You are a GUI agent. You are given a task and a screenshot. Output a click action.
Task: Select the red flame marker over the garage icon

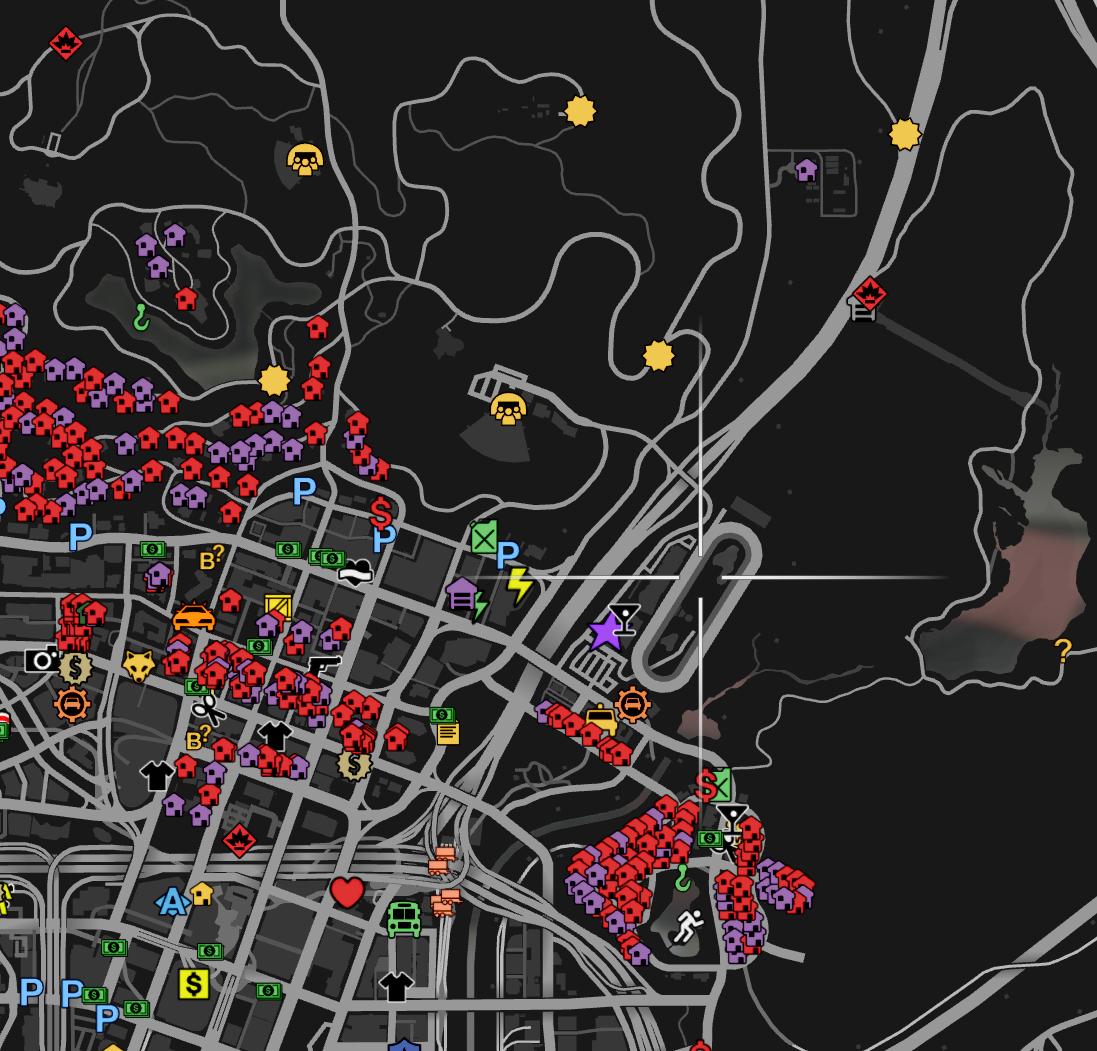click(x=870, y=293)
